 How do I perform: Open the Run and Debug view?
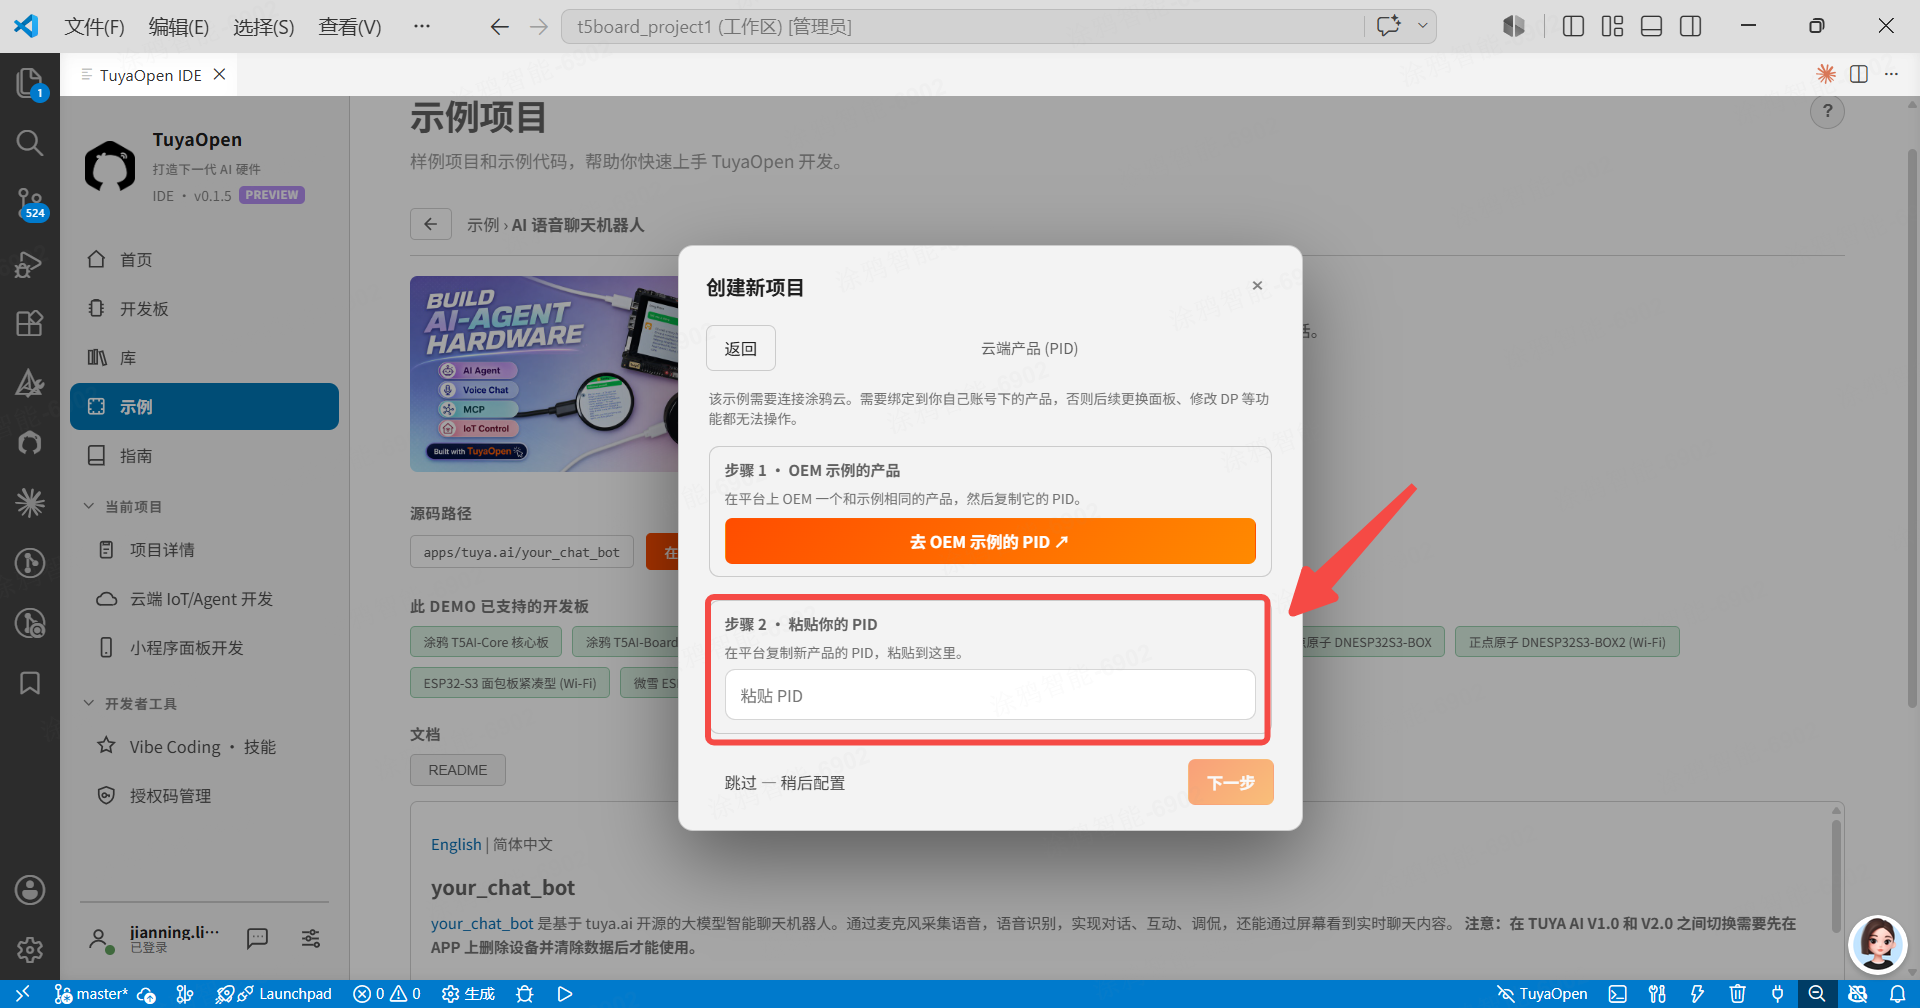click(x=30, y=264)
